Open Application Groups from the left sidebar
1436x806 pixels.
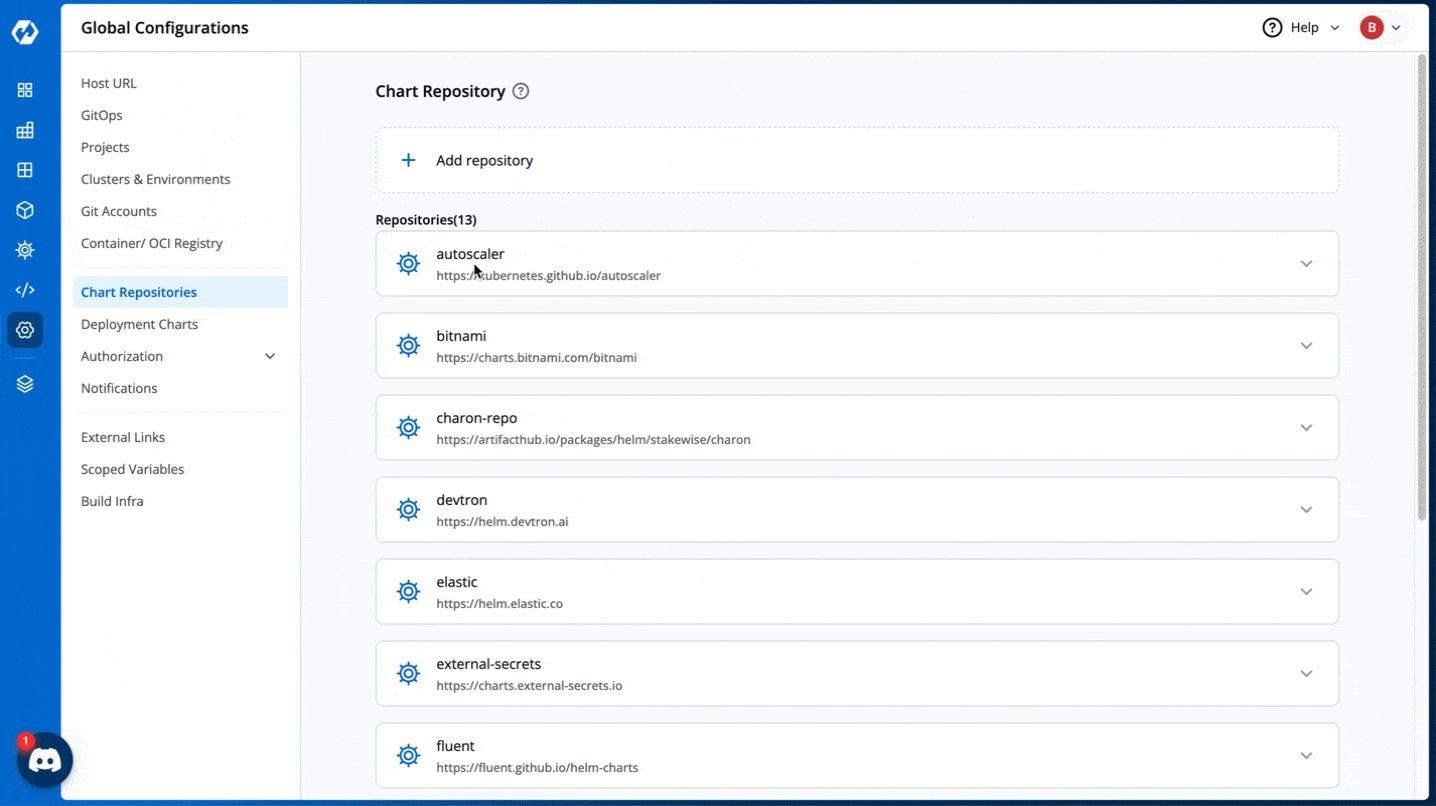click(24, 170)
